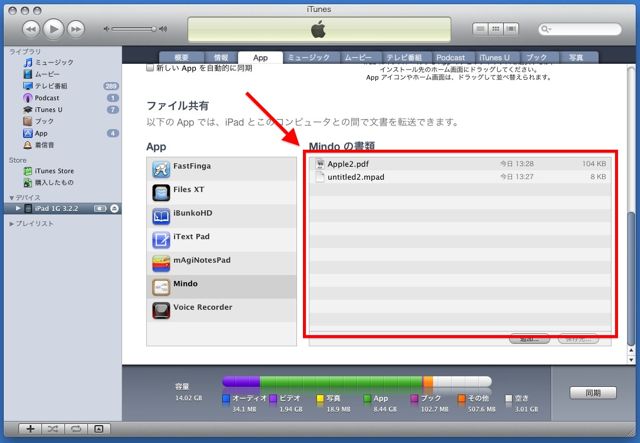Click in the iTunes search field
The width and height of the screenshot is (640, 443).
tap(580, 29)
